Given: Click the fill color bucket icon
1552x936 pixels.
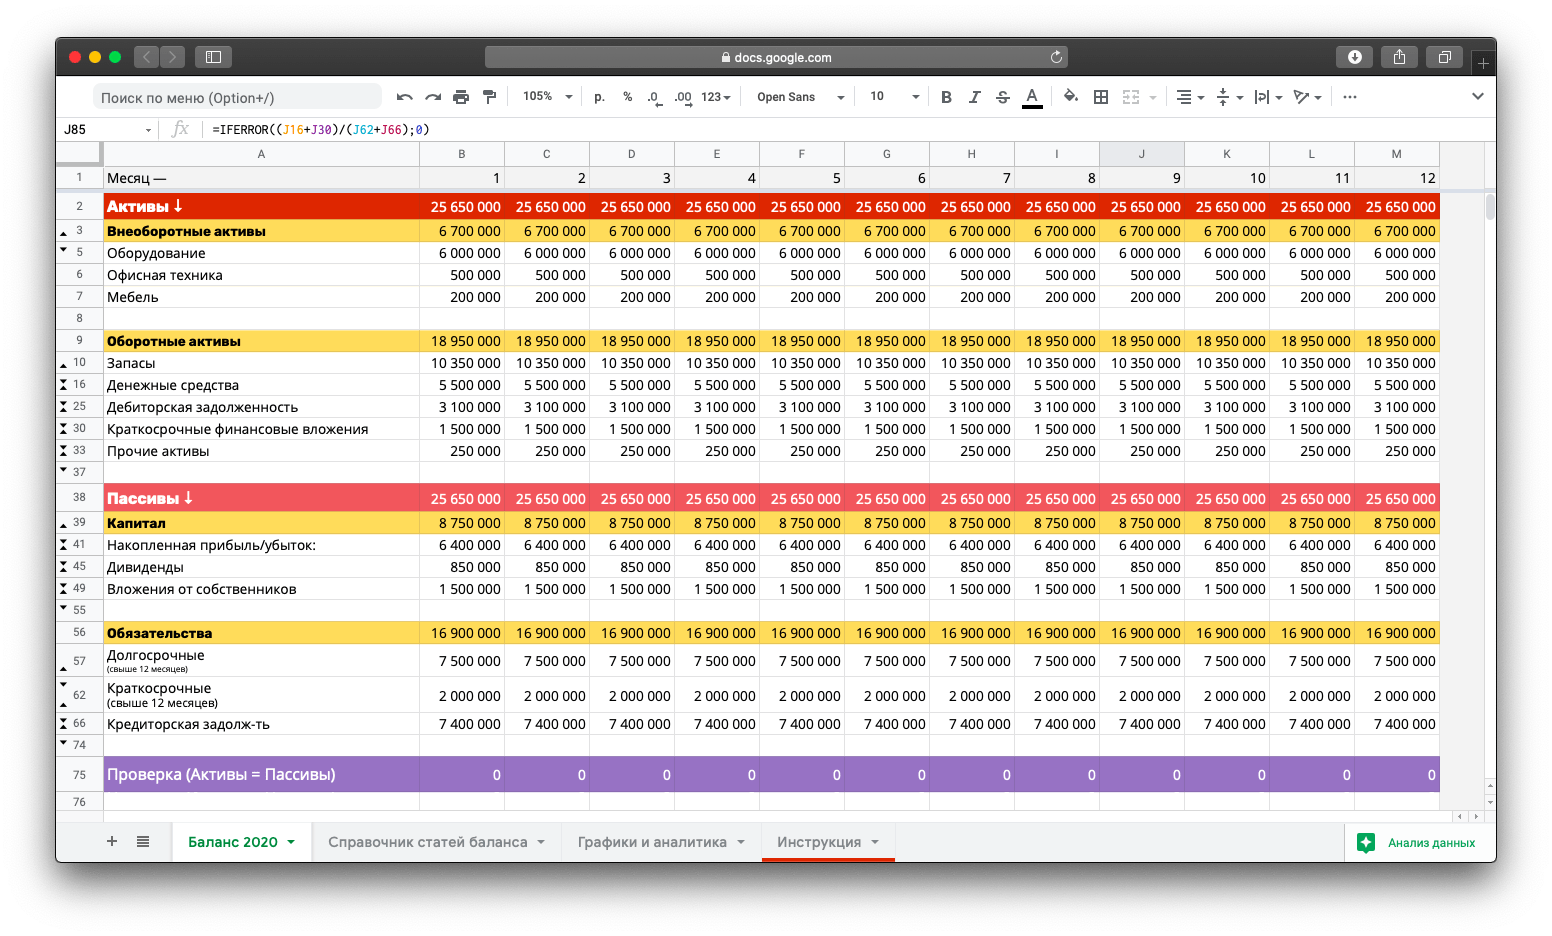Looking at the screenshot, I should pos(1070,97).
